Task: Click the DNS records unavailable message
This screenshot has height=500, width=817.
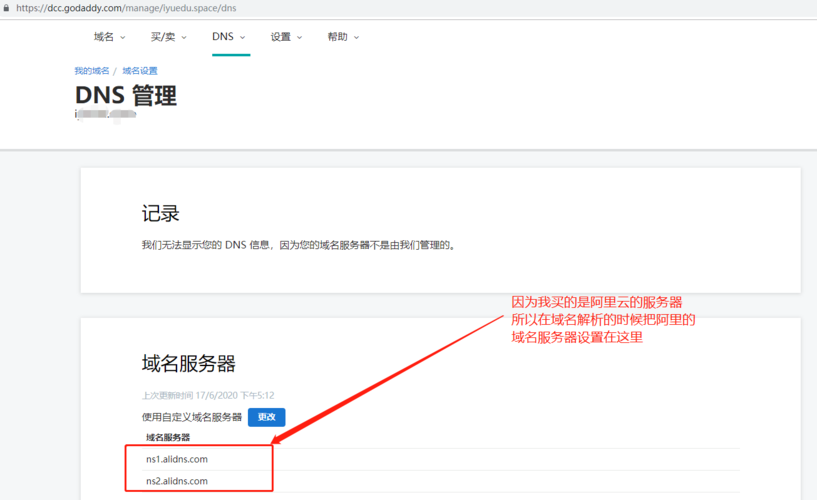Action: 299,245
